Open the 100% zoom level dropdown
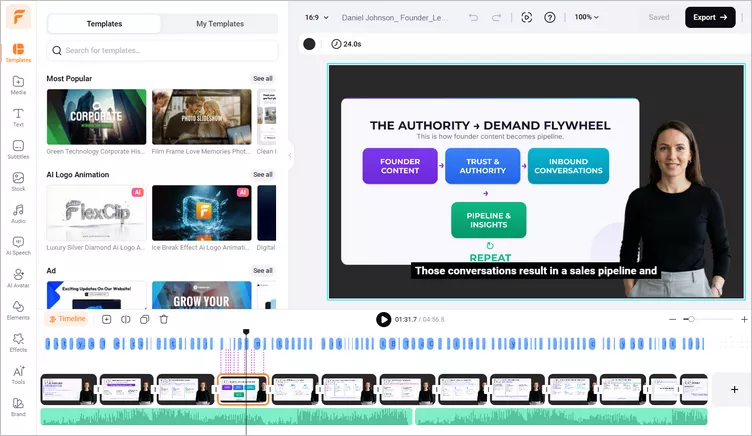 pyautogui.click(x=587, y=17)
